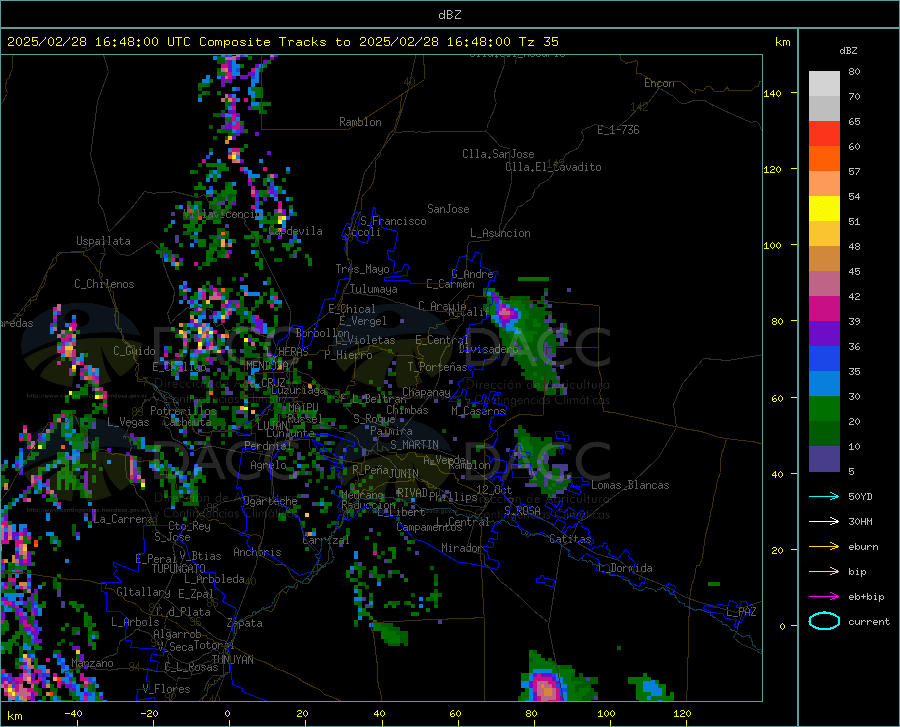Screen dimensions: 900x727
Task: Click the Zapata label on map
Action: point(245,623)
